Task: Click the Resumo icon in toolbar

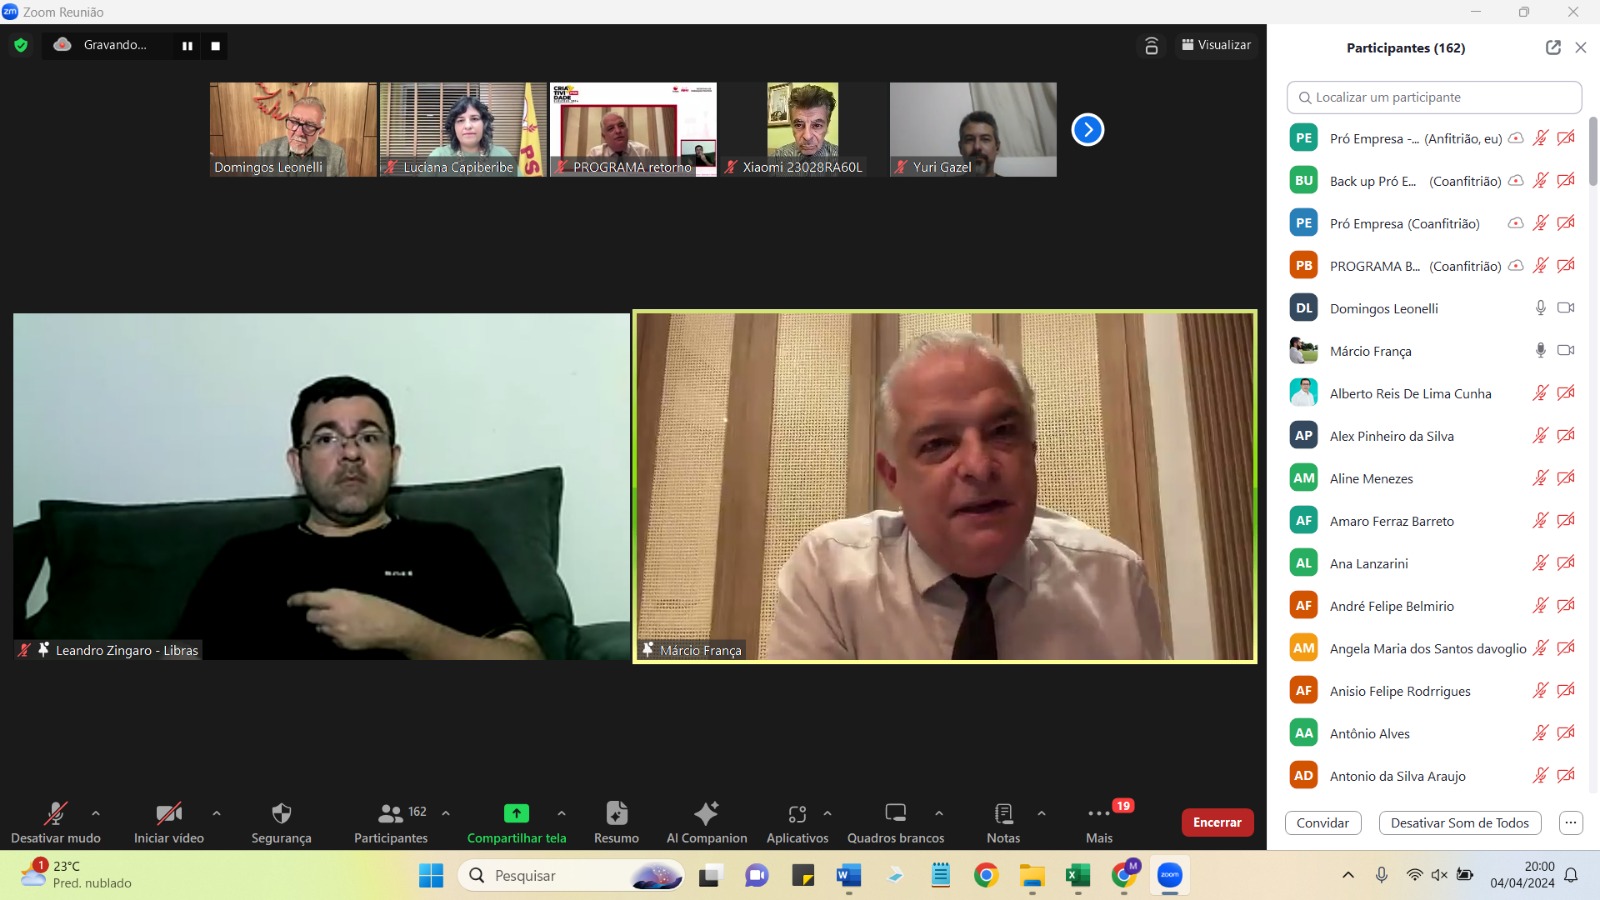Action: (x=616, y=814)
